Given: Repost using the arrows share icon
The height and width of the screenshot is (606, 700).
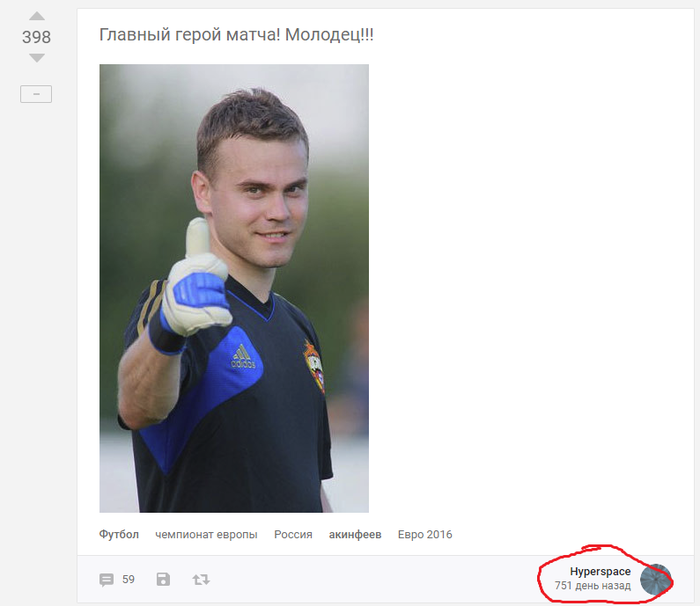Looking at the screenshot, I should point(201,580).
